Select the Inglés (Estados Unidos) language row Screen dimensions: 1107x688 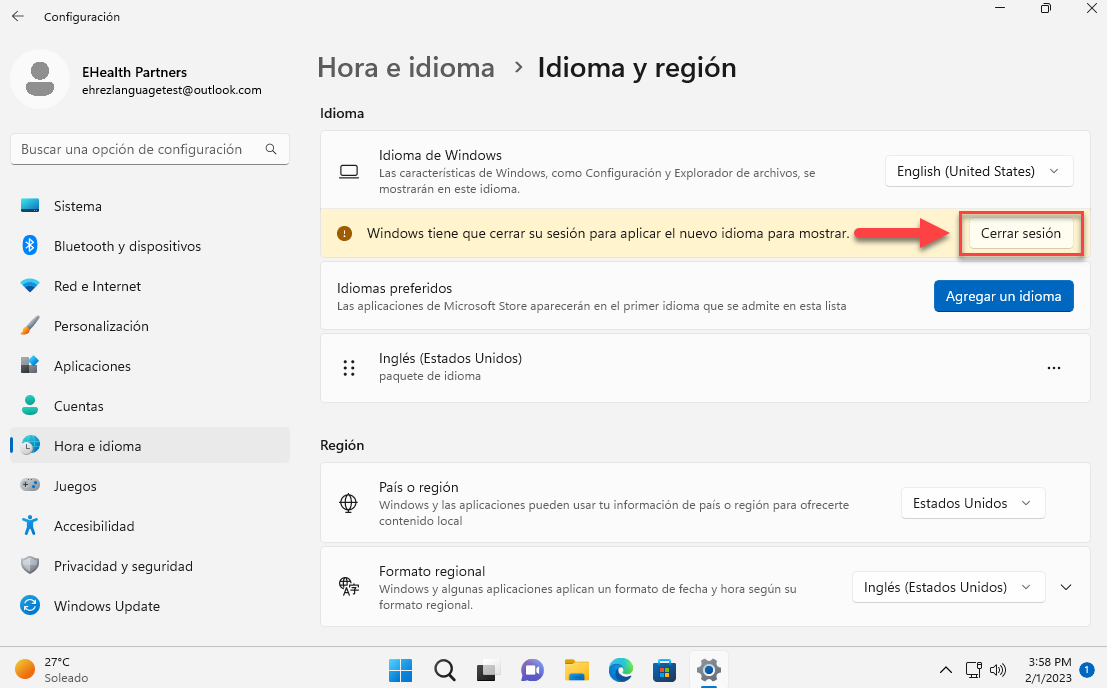click(705, 368)
